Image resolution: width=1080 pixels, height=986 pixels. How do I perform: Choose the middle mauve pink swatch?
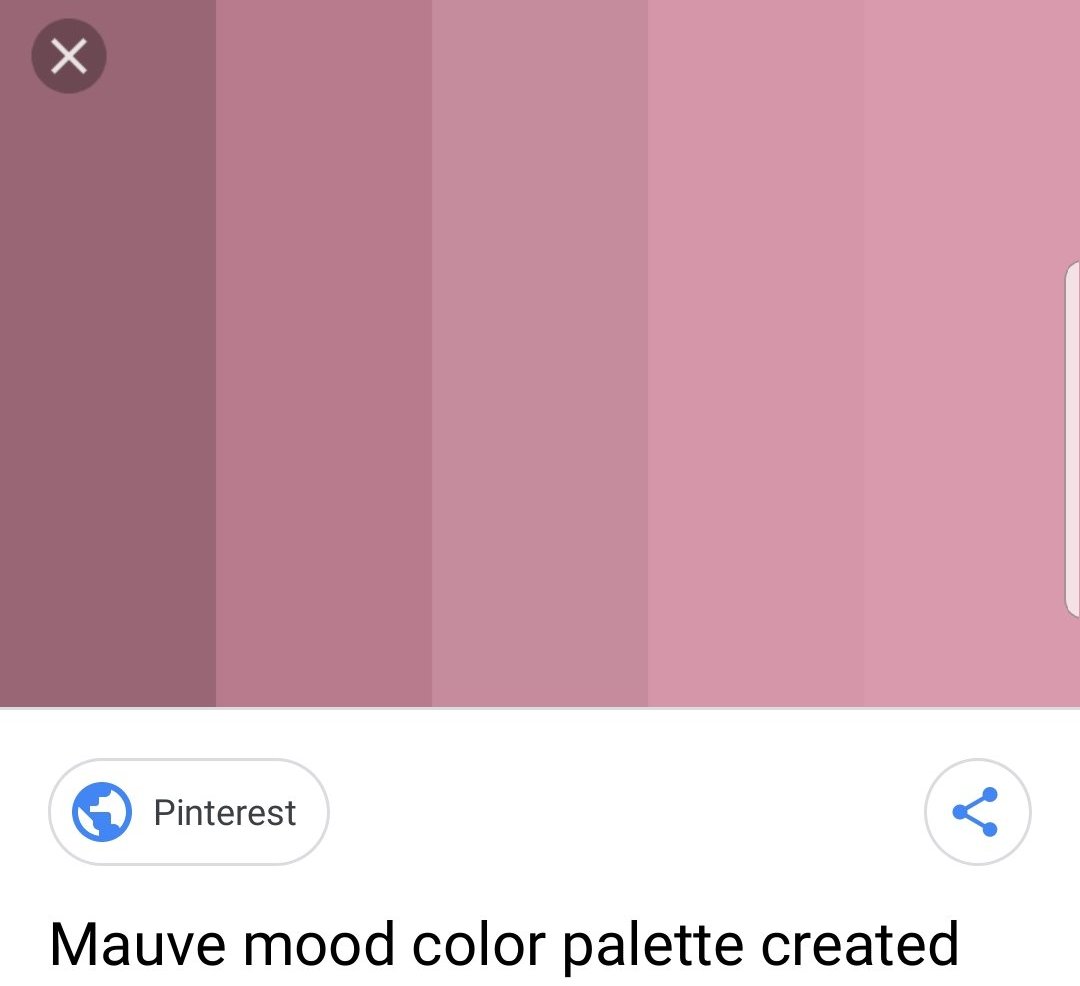point(540,353)
